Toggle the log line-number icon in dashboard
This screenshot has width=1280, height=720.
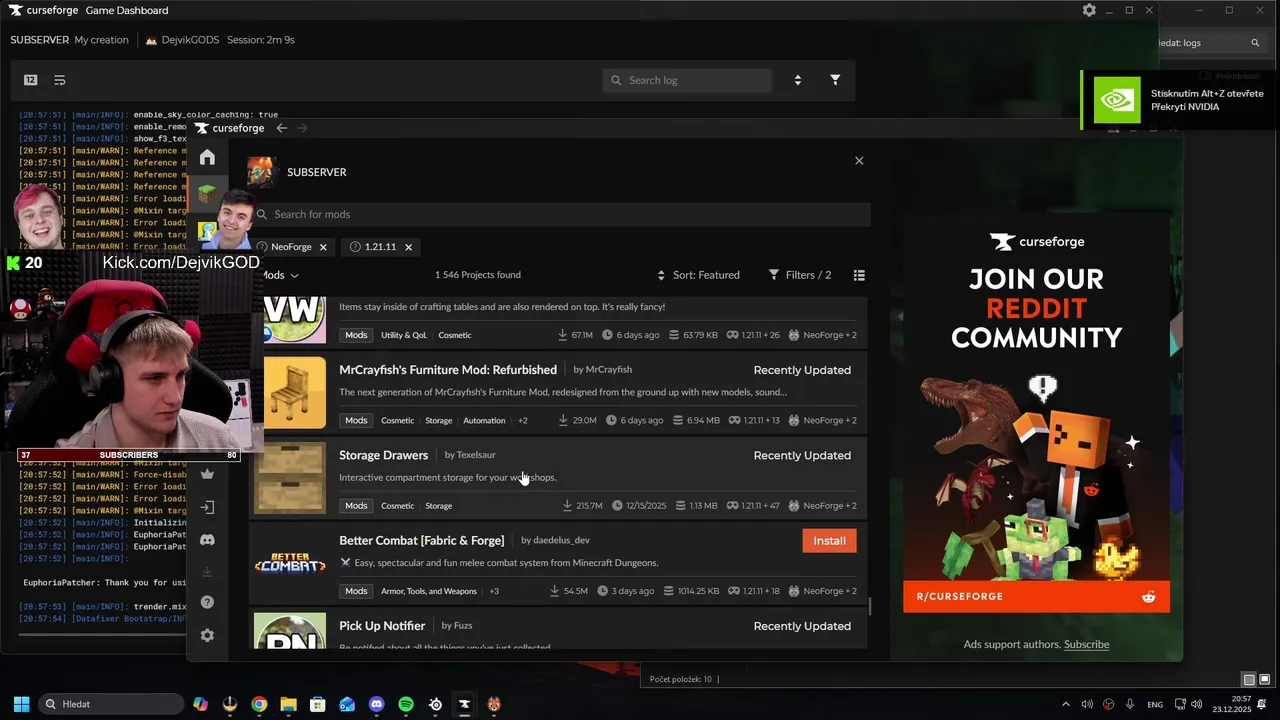click(31, 80)
